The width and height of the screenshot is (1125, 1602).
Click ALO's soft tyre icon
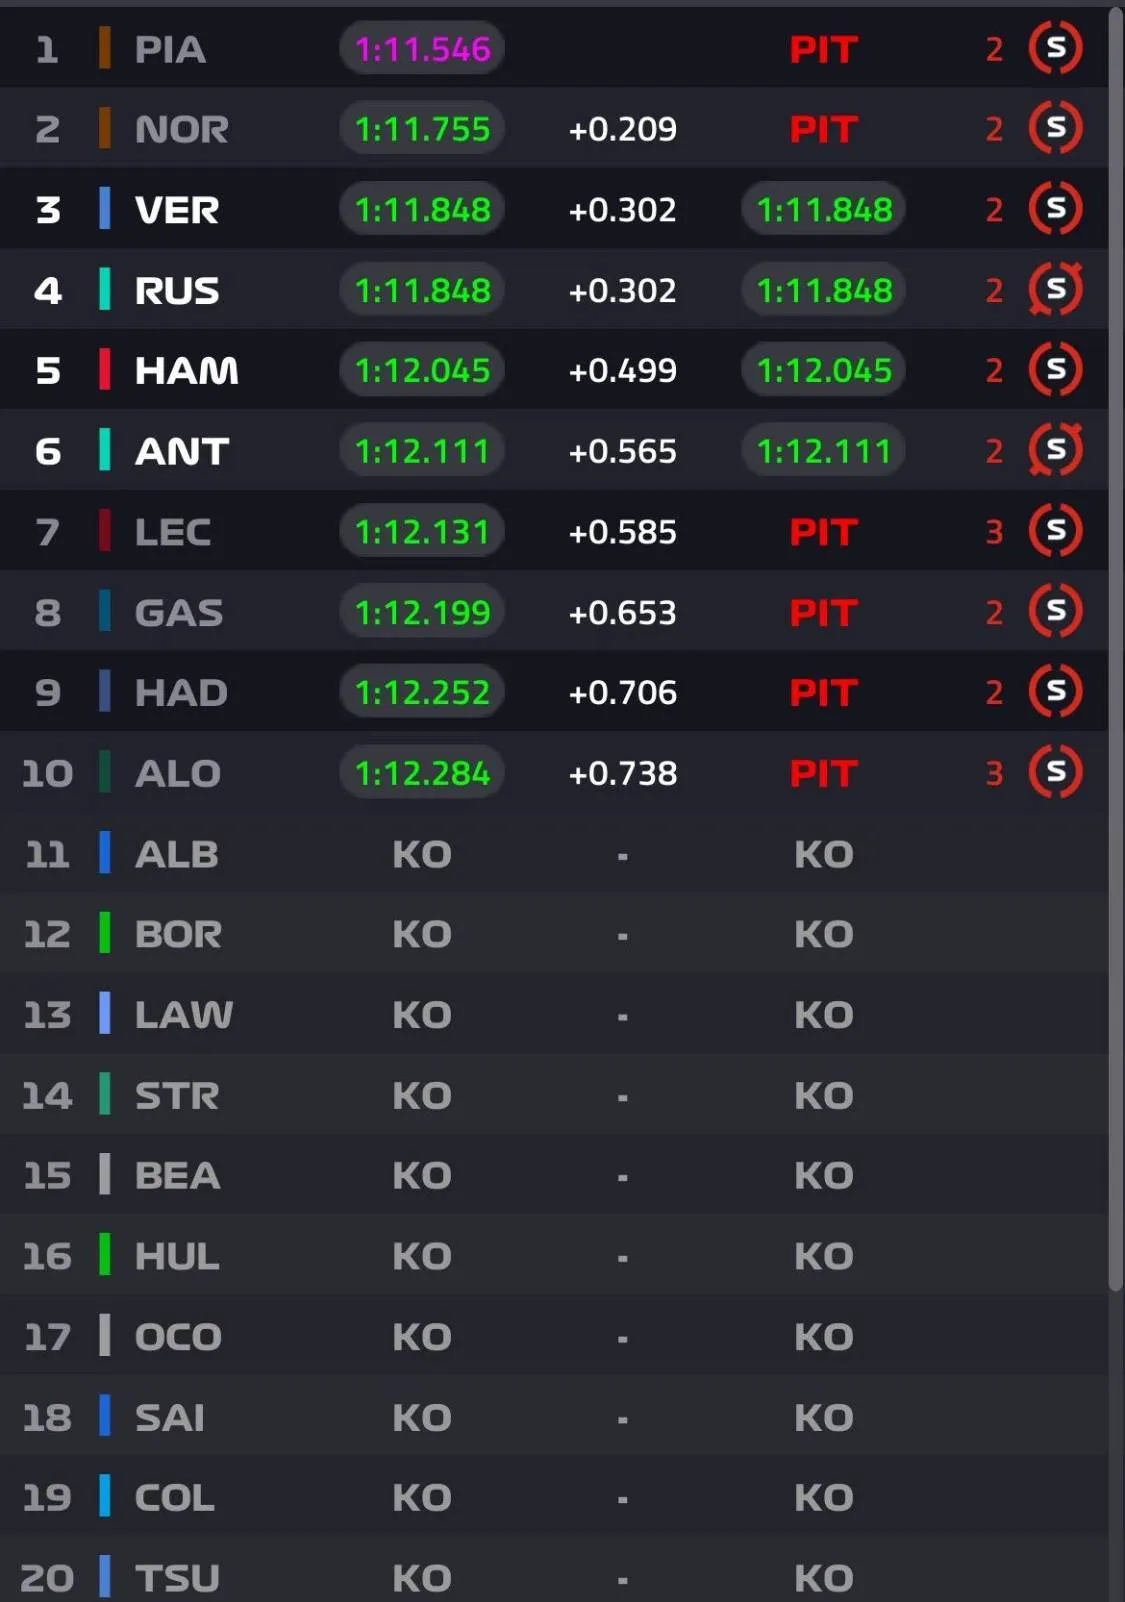point(1055,772)
